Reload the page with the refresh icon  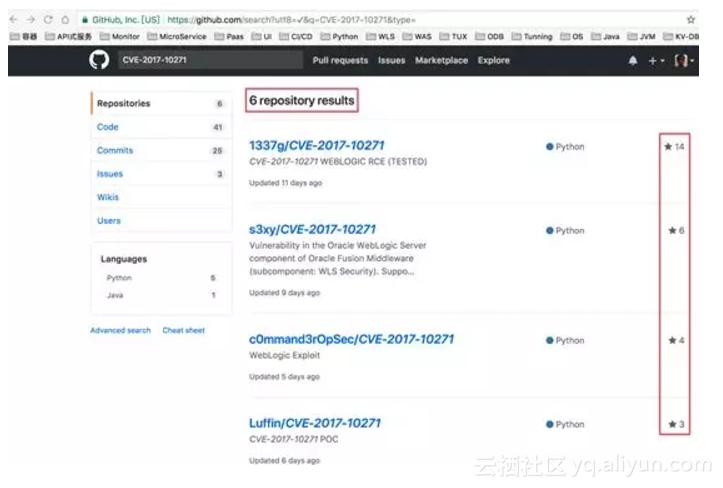(x=48, y=20)
